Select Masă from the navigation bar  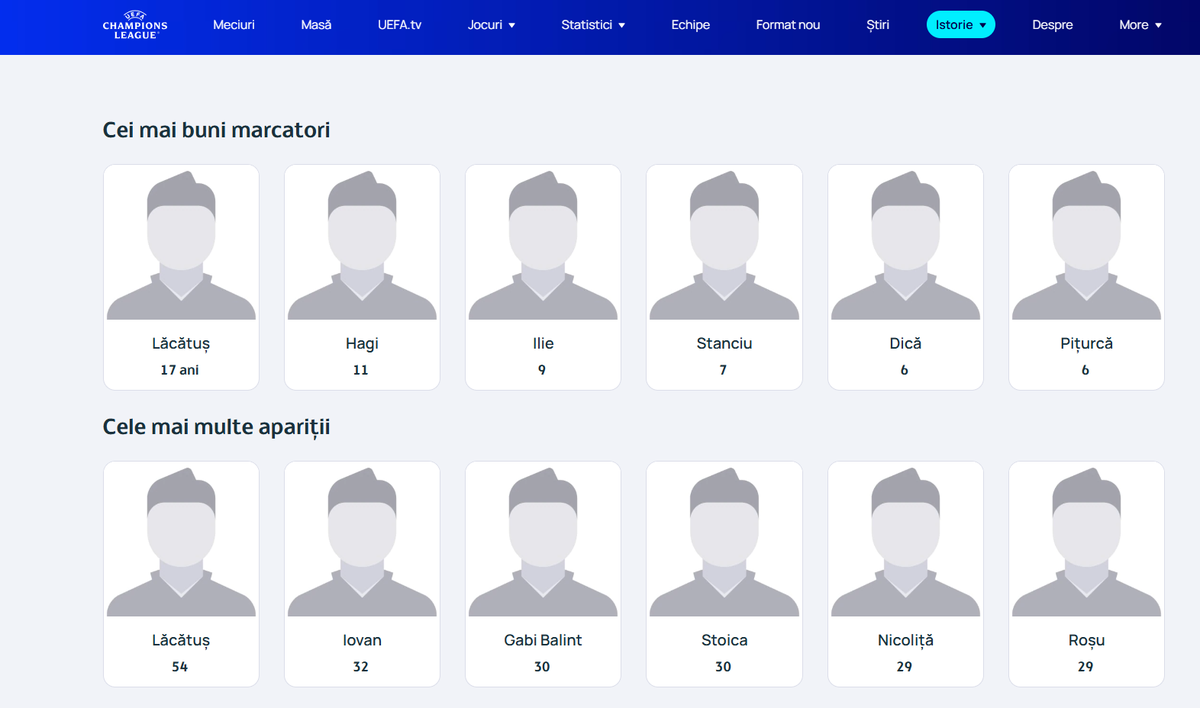(x=316, y=24)
